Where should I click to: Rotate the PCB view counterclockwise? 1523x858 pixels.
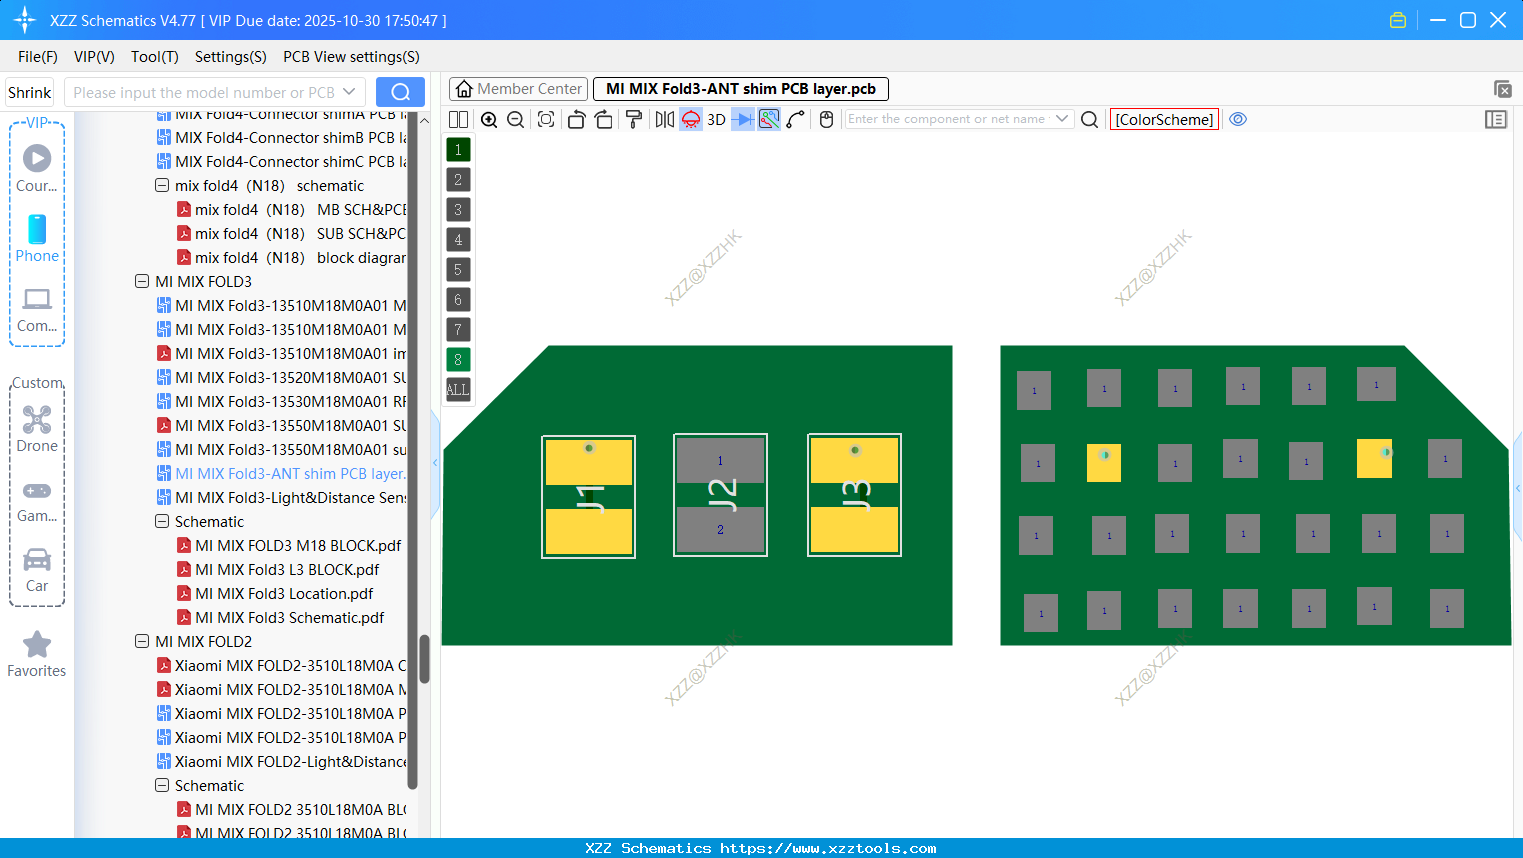click(576, 119)
